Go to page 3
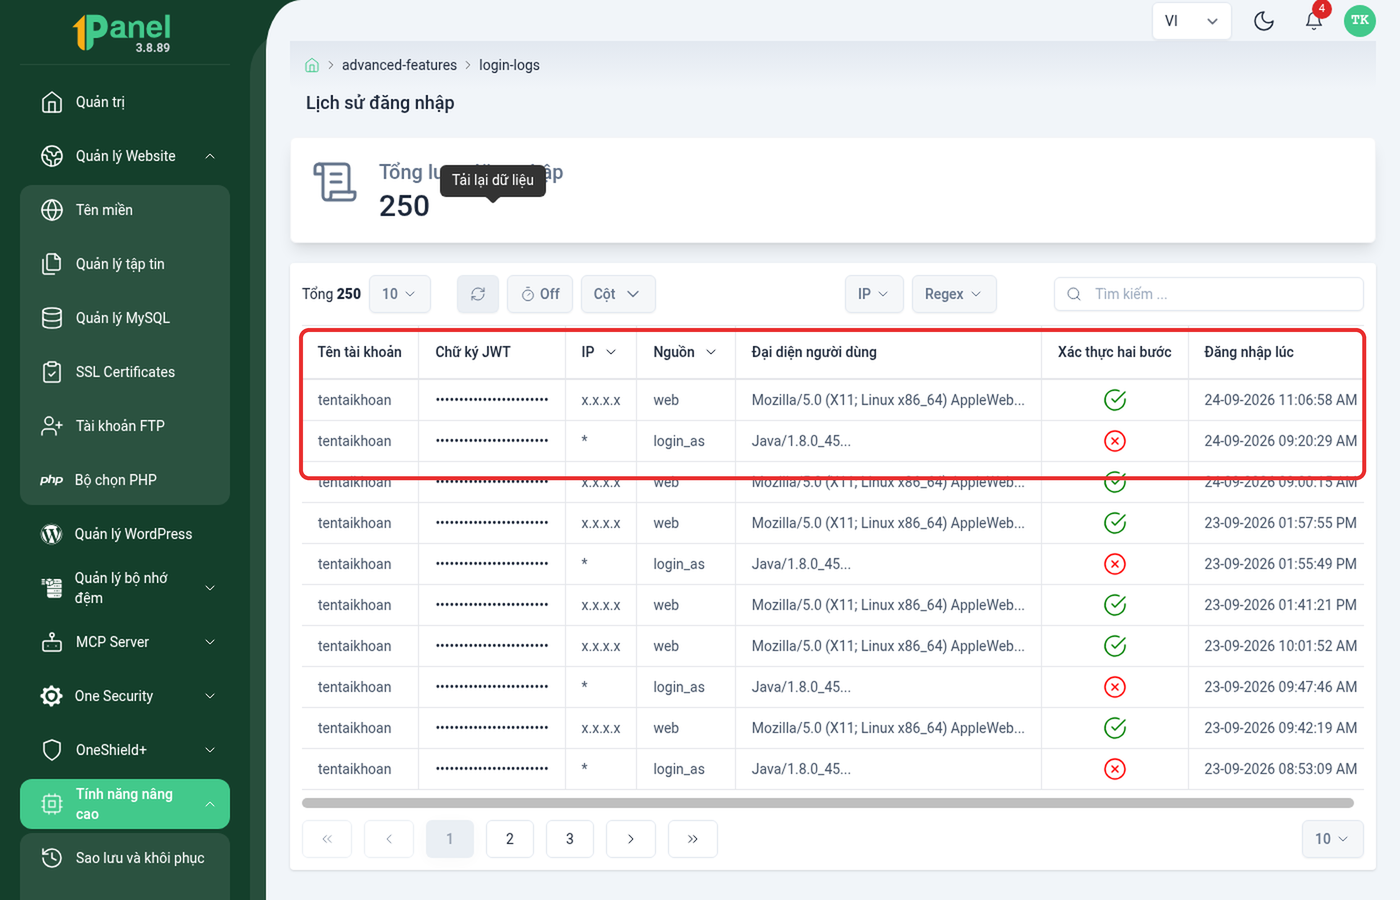Screen dimensions: 1400x900 click(x=570, y=839)
